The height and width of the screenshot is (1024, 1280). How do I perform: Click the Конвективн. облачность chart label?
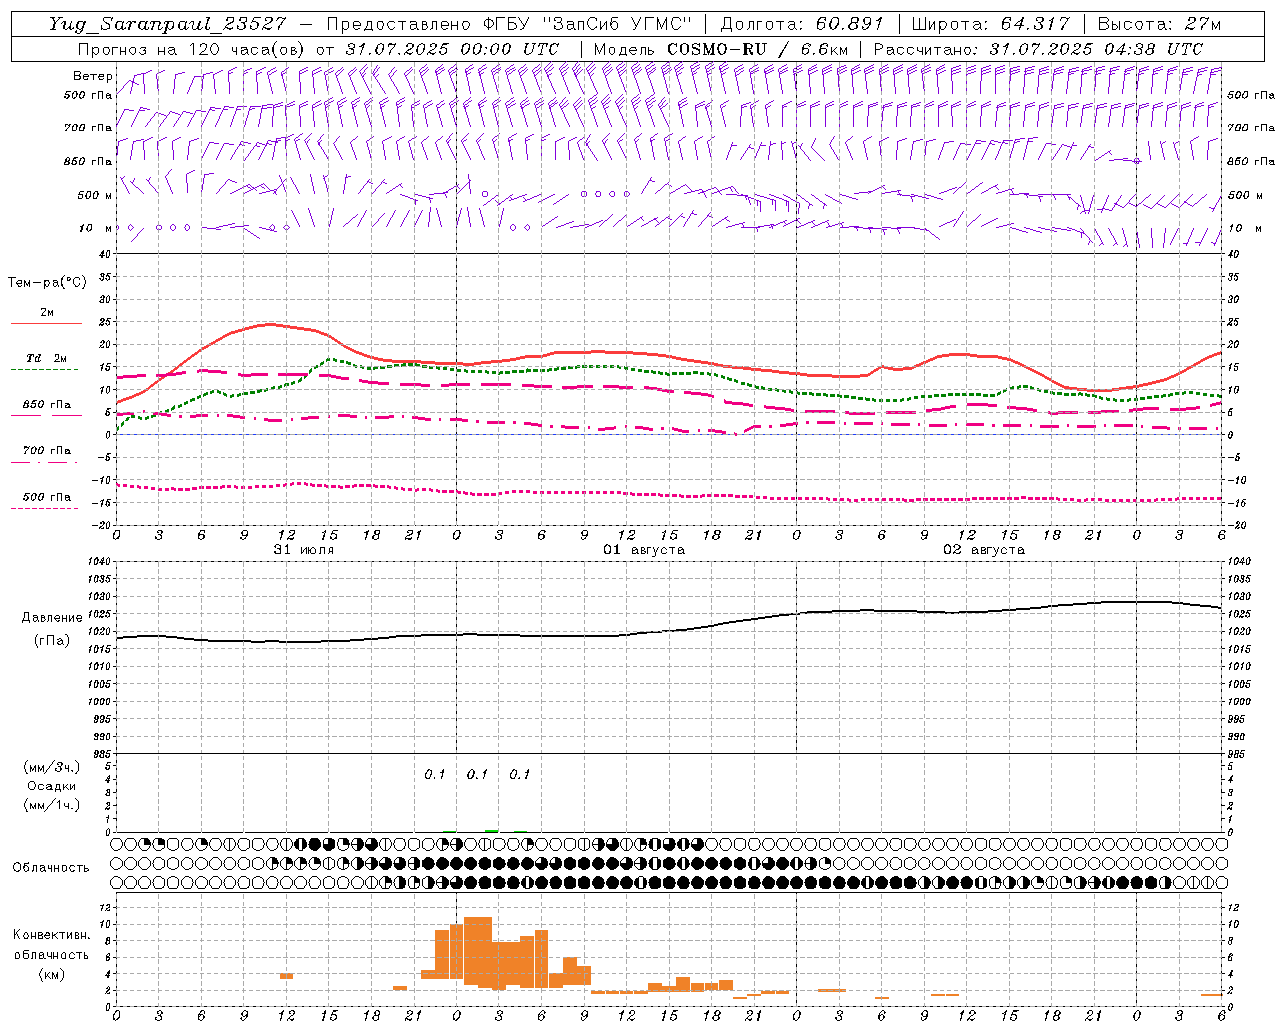click(51, 945)
